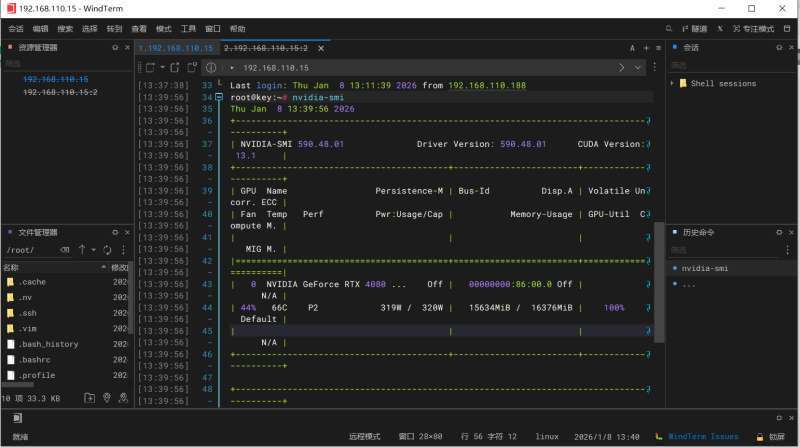Clear the /root/ path field
The image size is (800, 447).
pyautogui.click(x=63, y=250)
